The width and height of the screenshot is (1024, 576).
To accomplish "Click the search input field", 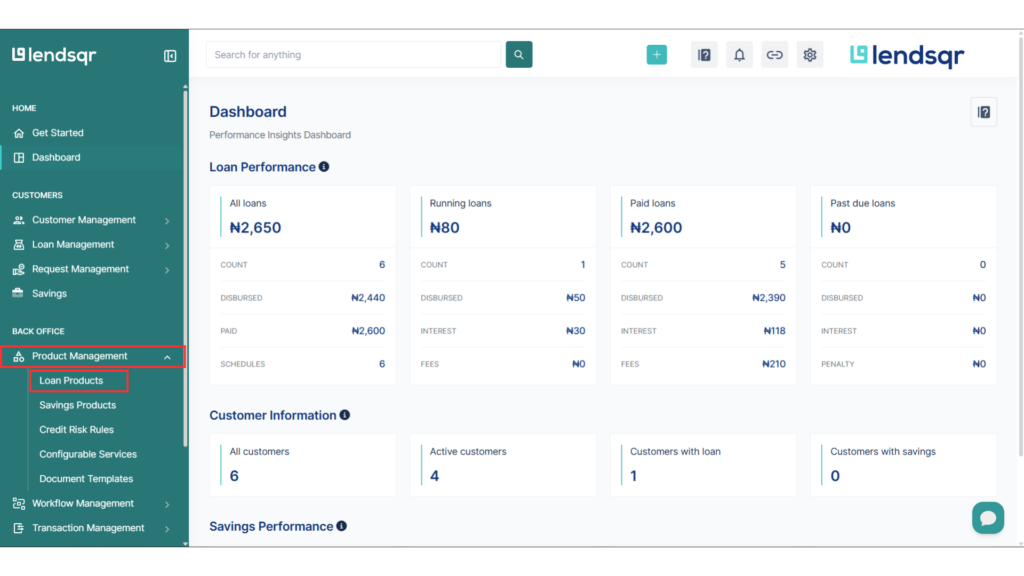I will (353, 54).
